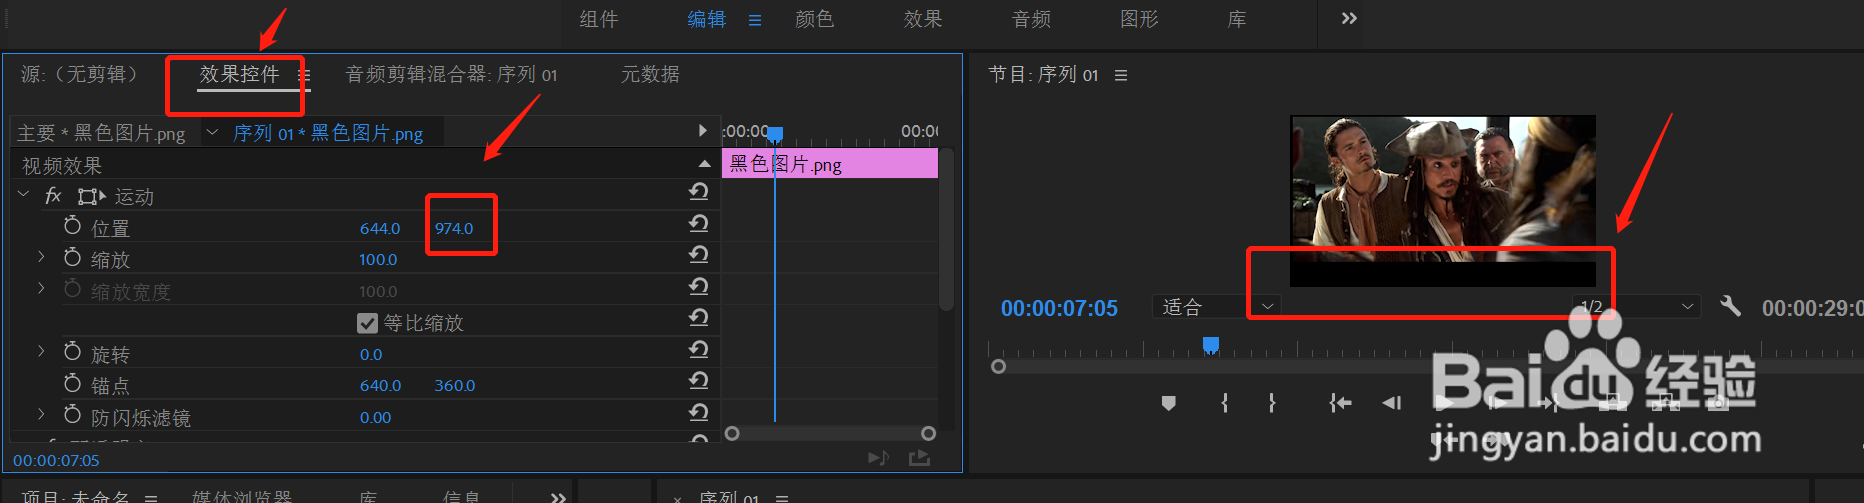
Task: Step back one frame
Action: coord(1391,403)
